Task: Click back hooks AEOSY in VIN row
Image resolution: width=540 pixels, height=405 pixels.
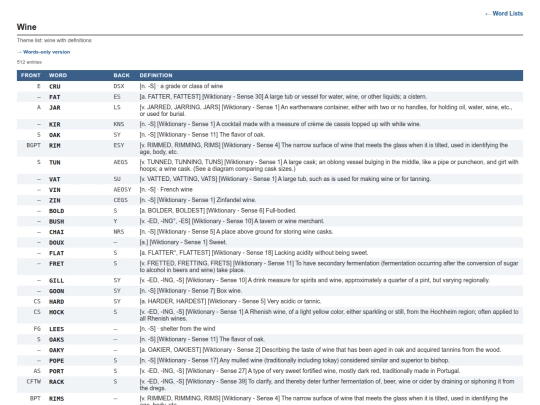Action: point(122,189)
